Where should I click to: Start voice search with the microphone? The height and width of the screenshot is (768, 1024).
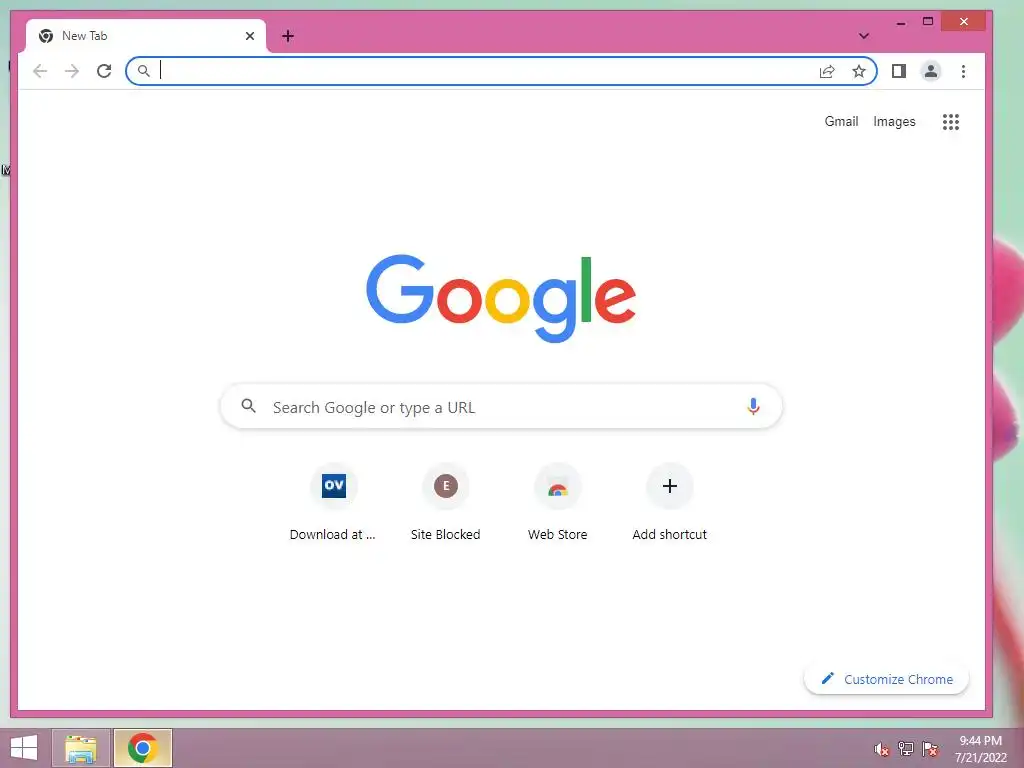coord(753,407)
